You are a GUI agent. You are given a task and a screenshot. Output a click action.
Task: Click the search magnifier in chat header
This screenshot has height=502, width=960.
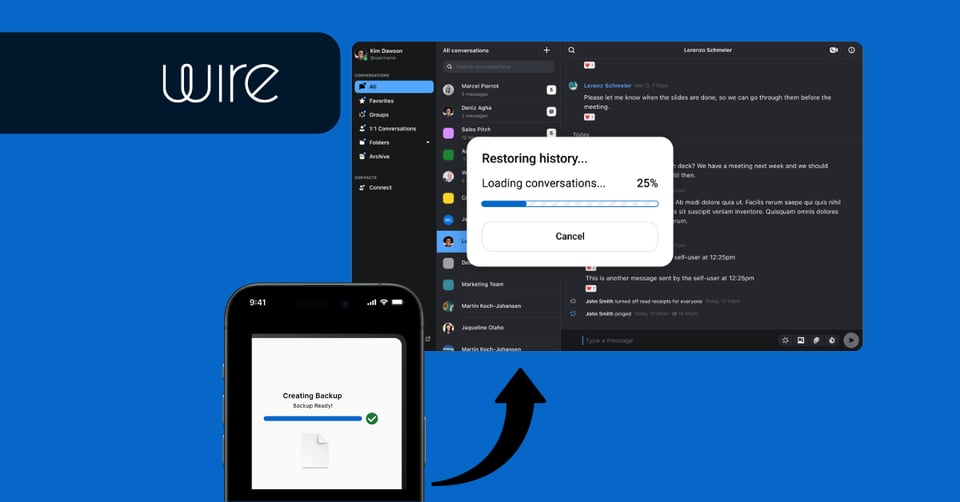(x=572, y=50)
